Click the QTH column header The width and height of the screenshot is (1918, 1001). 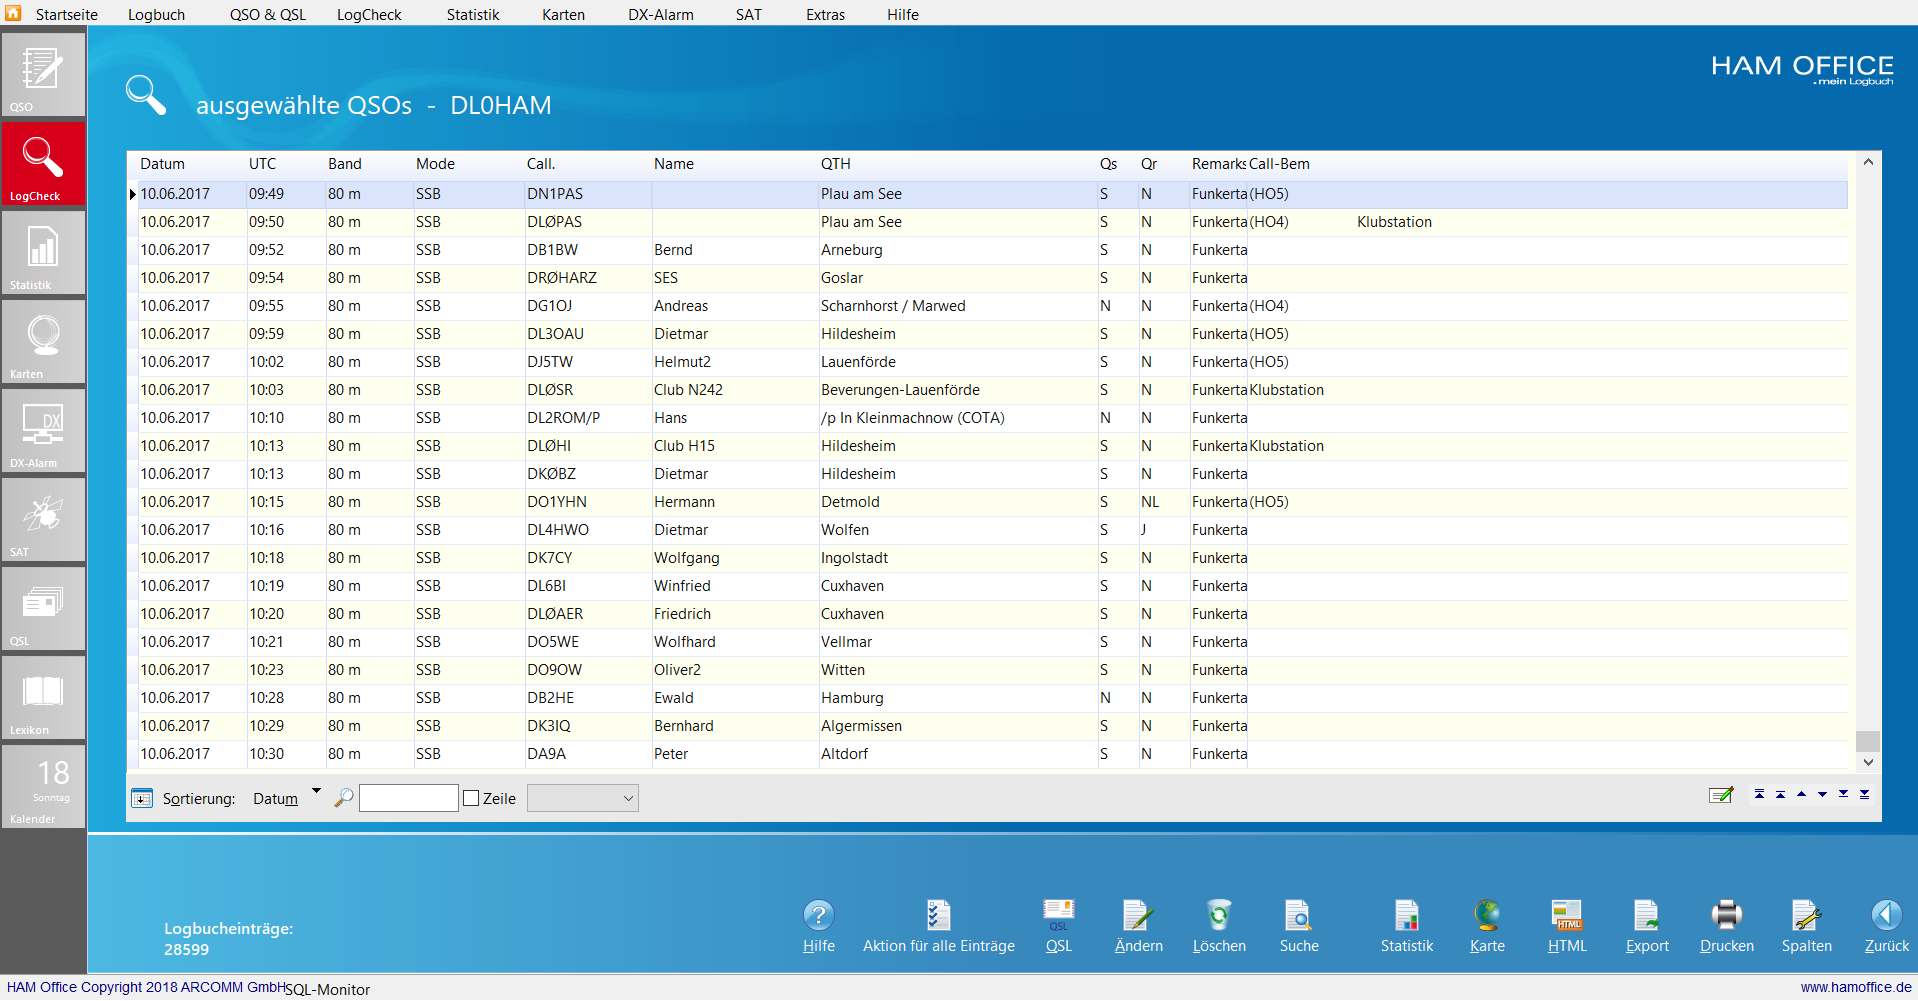[836, 164]
